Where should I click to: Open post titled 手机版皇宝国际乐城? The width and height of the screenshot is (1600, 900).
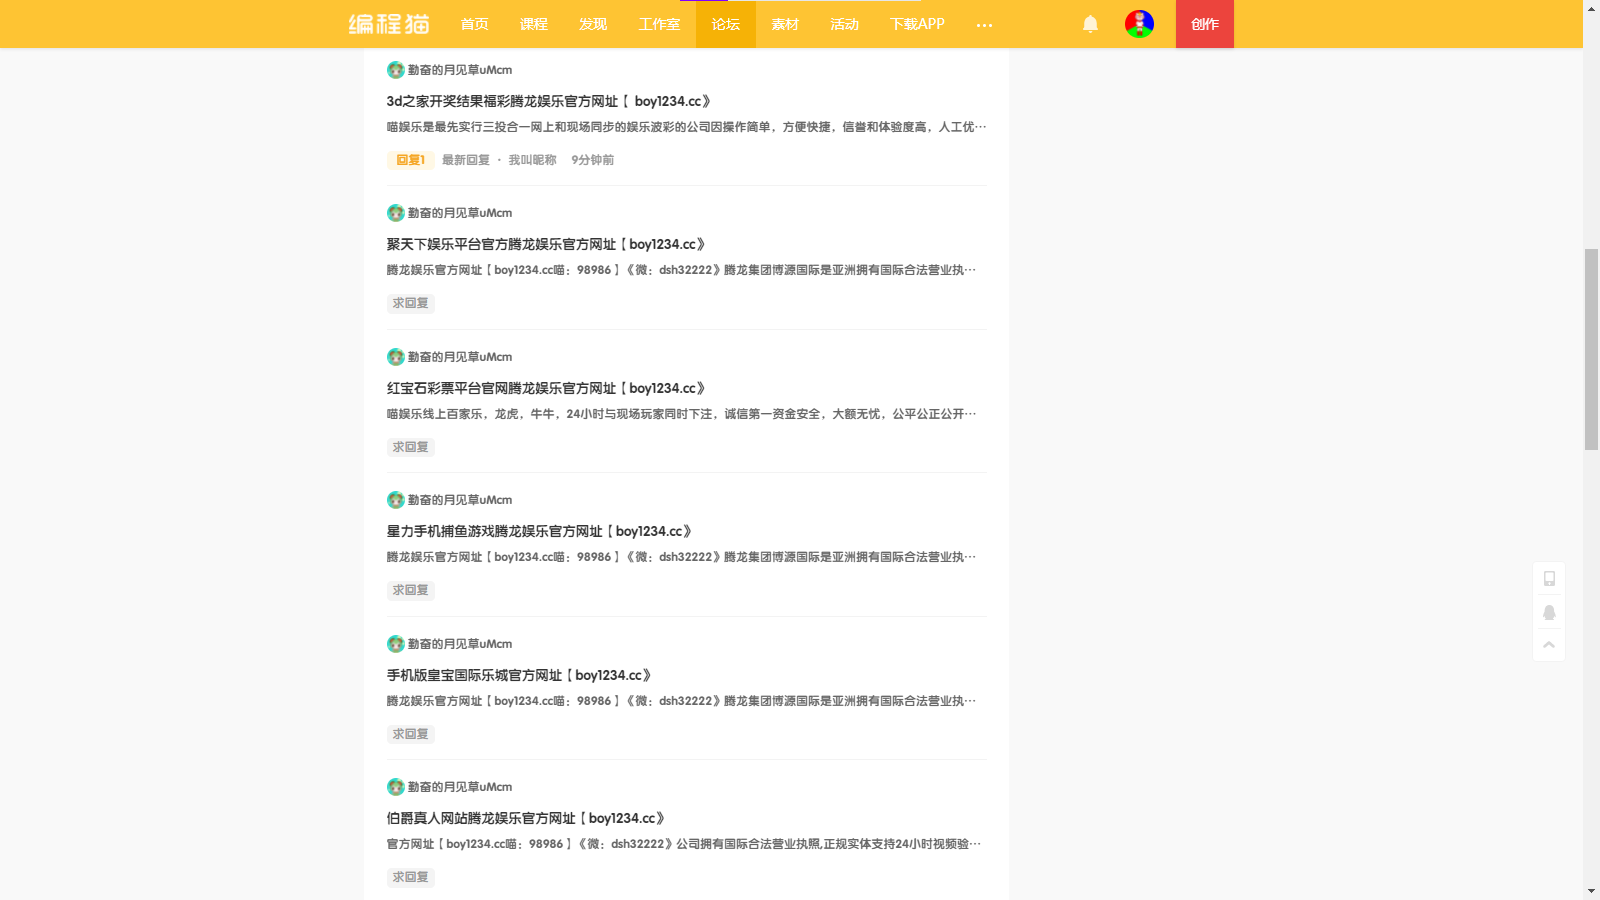[x=520, y=675]
